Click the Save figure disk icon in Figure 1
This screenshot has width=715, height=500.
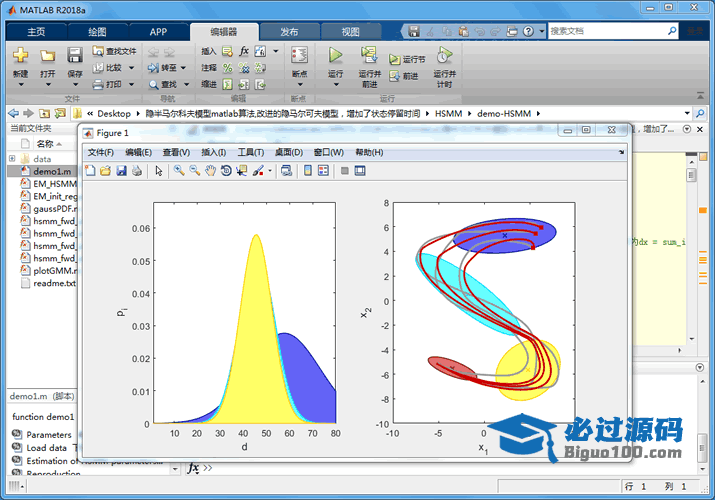pos(121,170)
